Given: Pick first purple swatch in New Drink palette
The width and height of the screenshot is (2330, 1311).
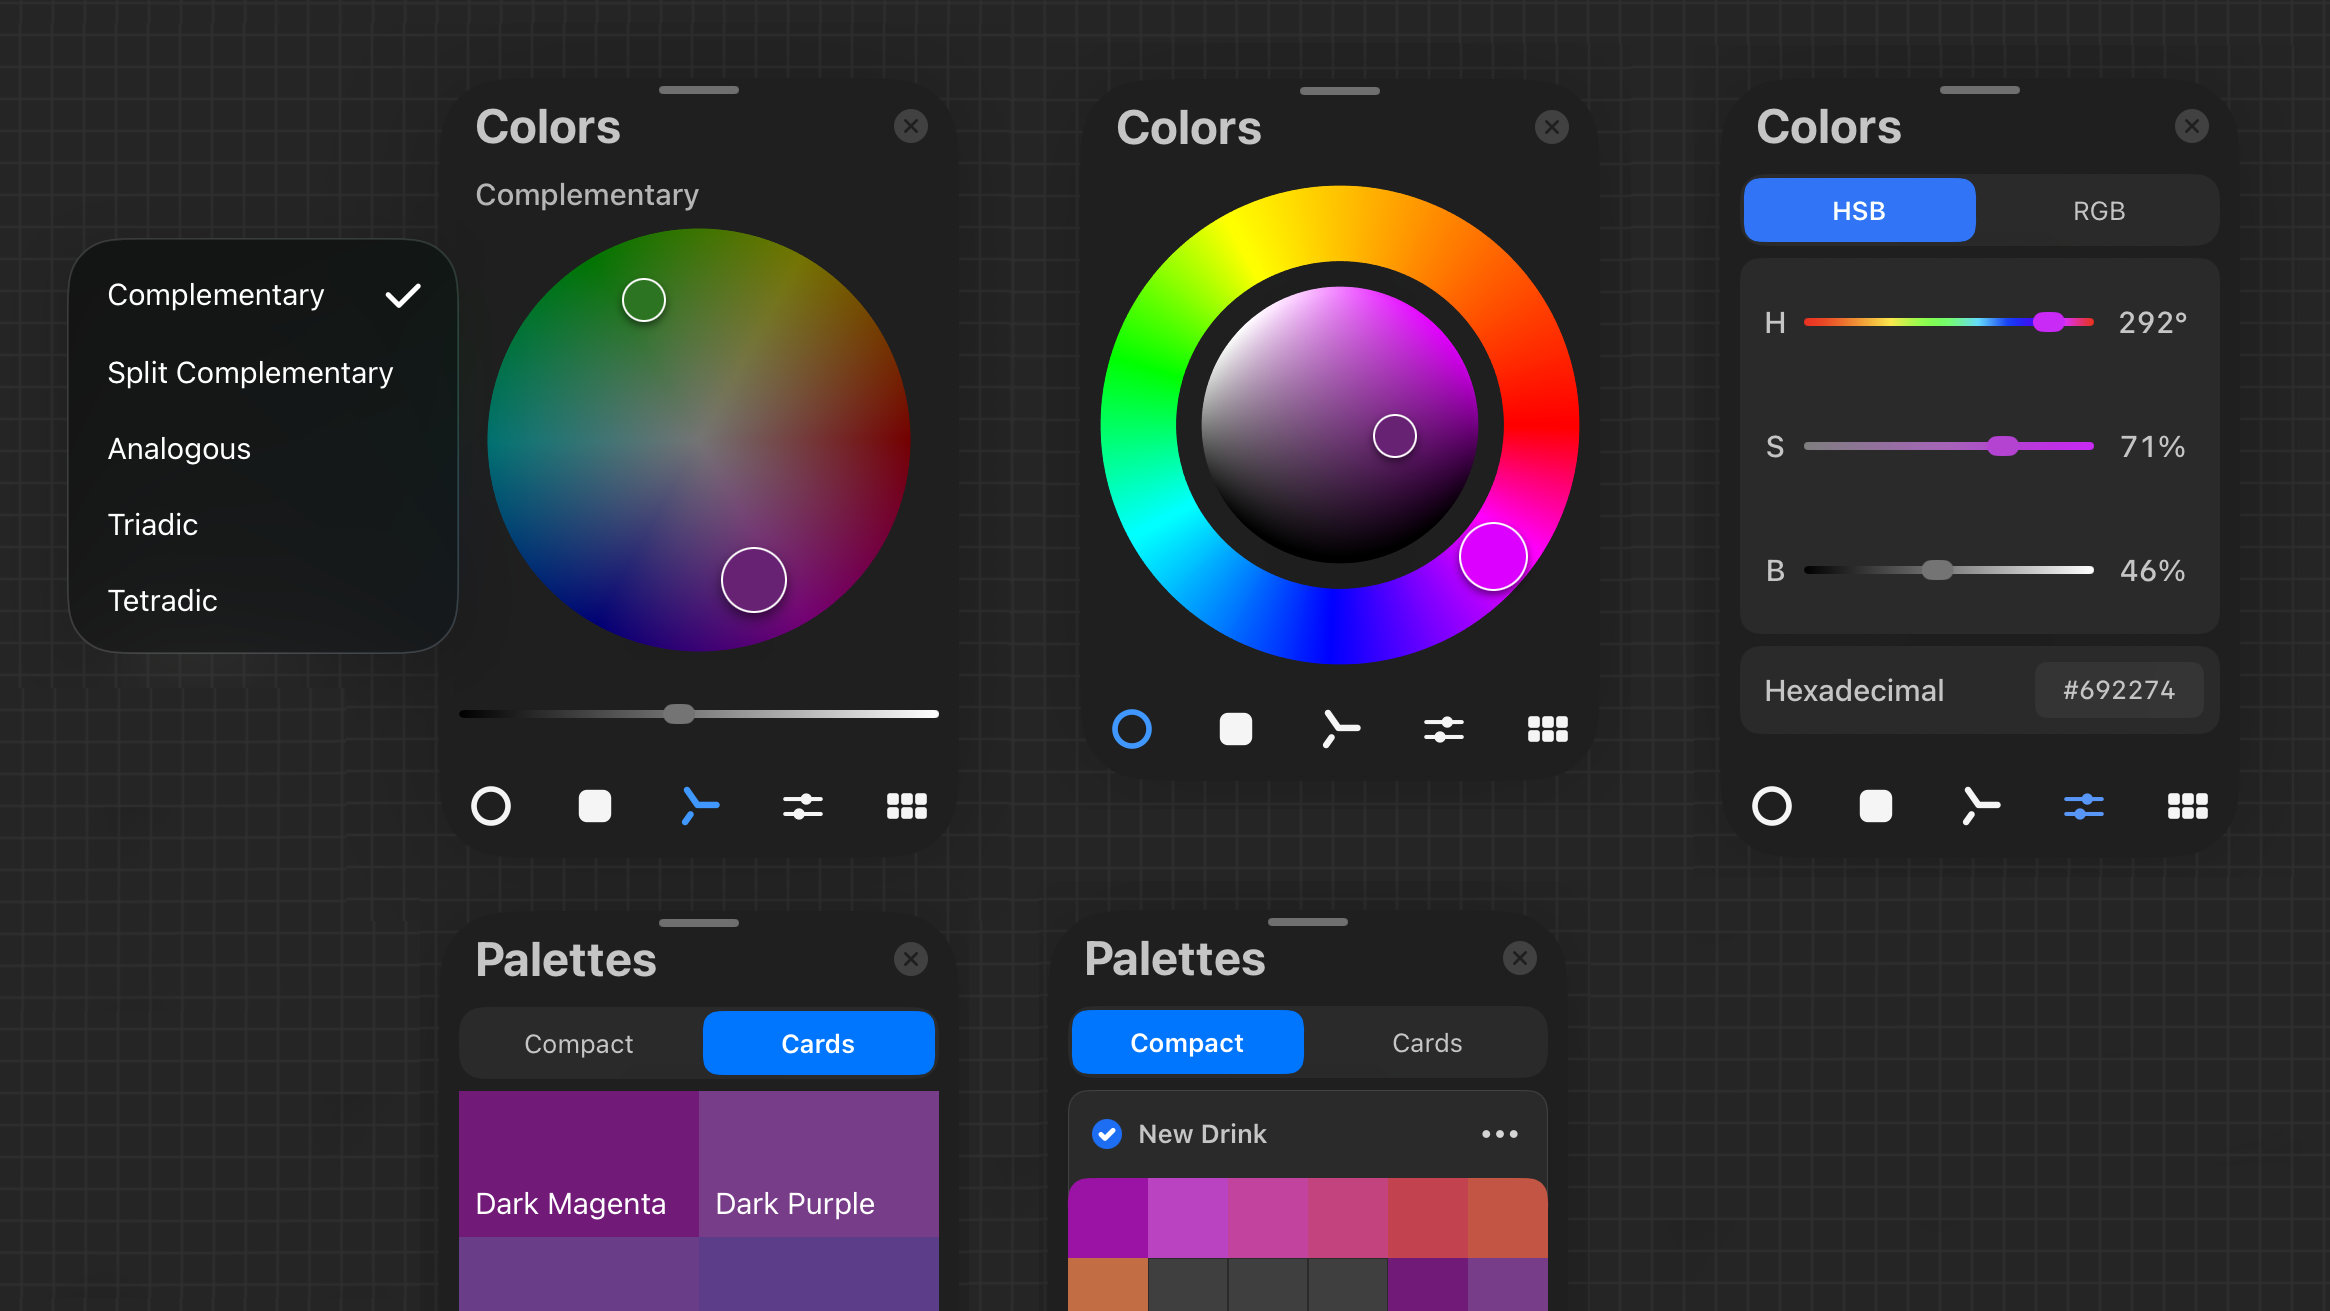Looking at the screenshot, I should tap(1108, 1218).
